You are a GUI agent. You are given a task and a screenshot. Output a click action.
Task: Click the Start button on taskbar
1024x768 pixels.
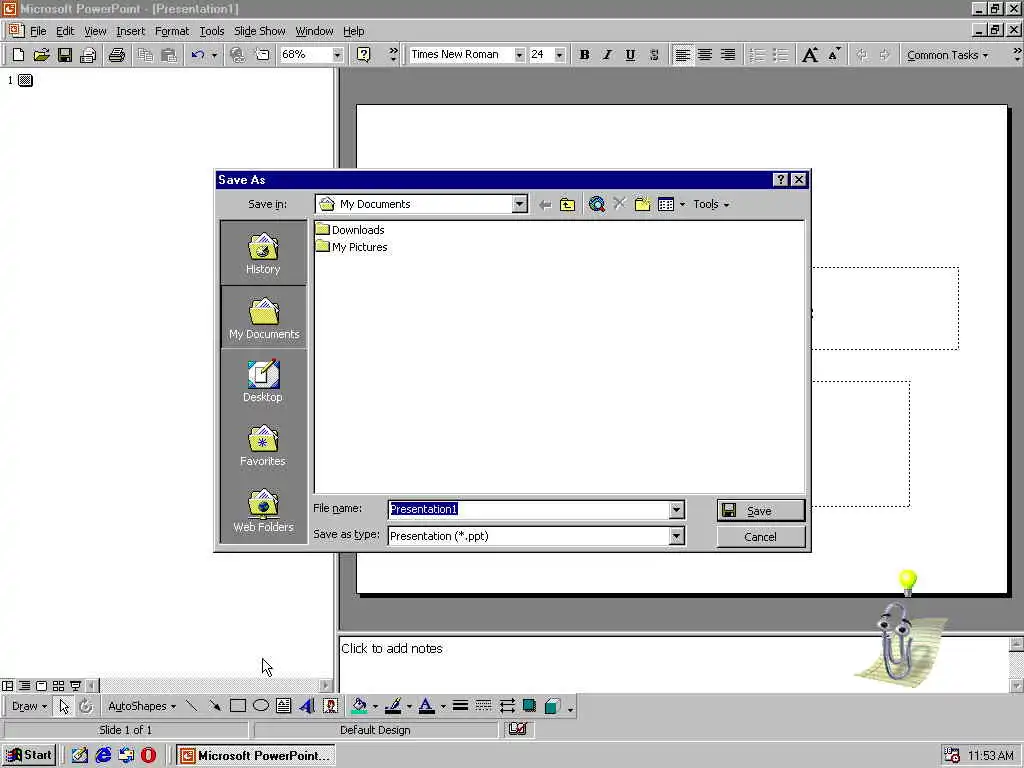point(29,755)
